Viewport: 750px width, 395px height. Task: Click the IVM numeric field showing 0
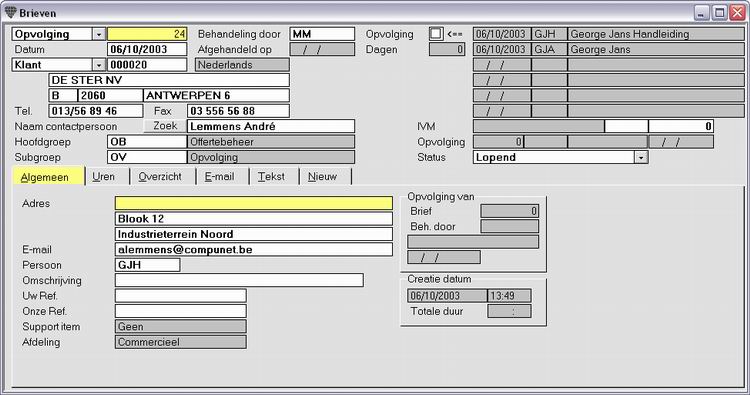coord(681,126)
